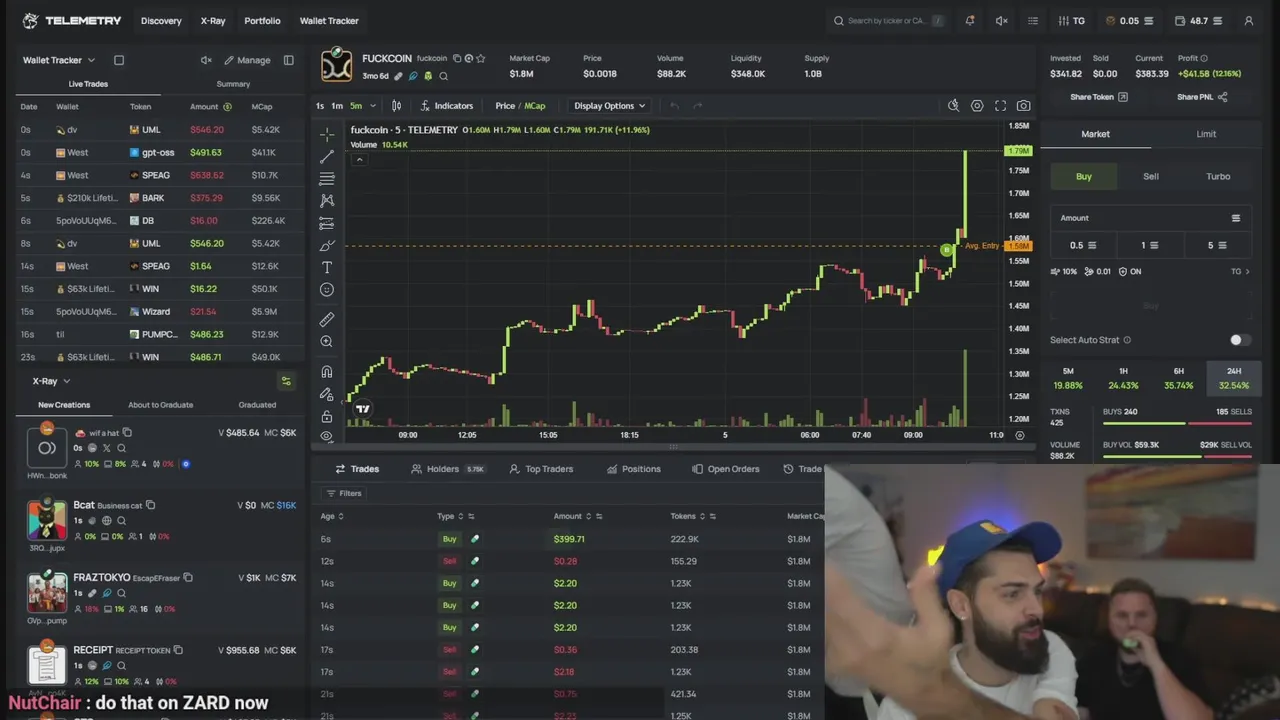Screen dimensions: 1280x720
Task: Open the notifications bell icon
Action: click(969, 20)
